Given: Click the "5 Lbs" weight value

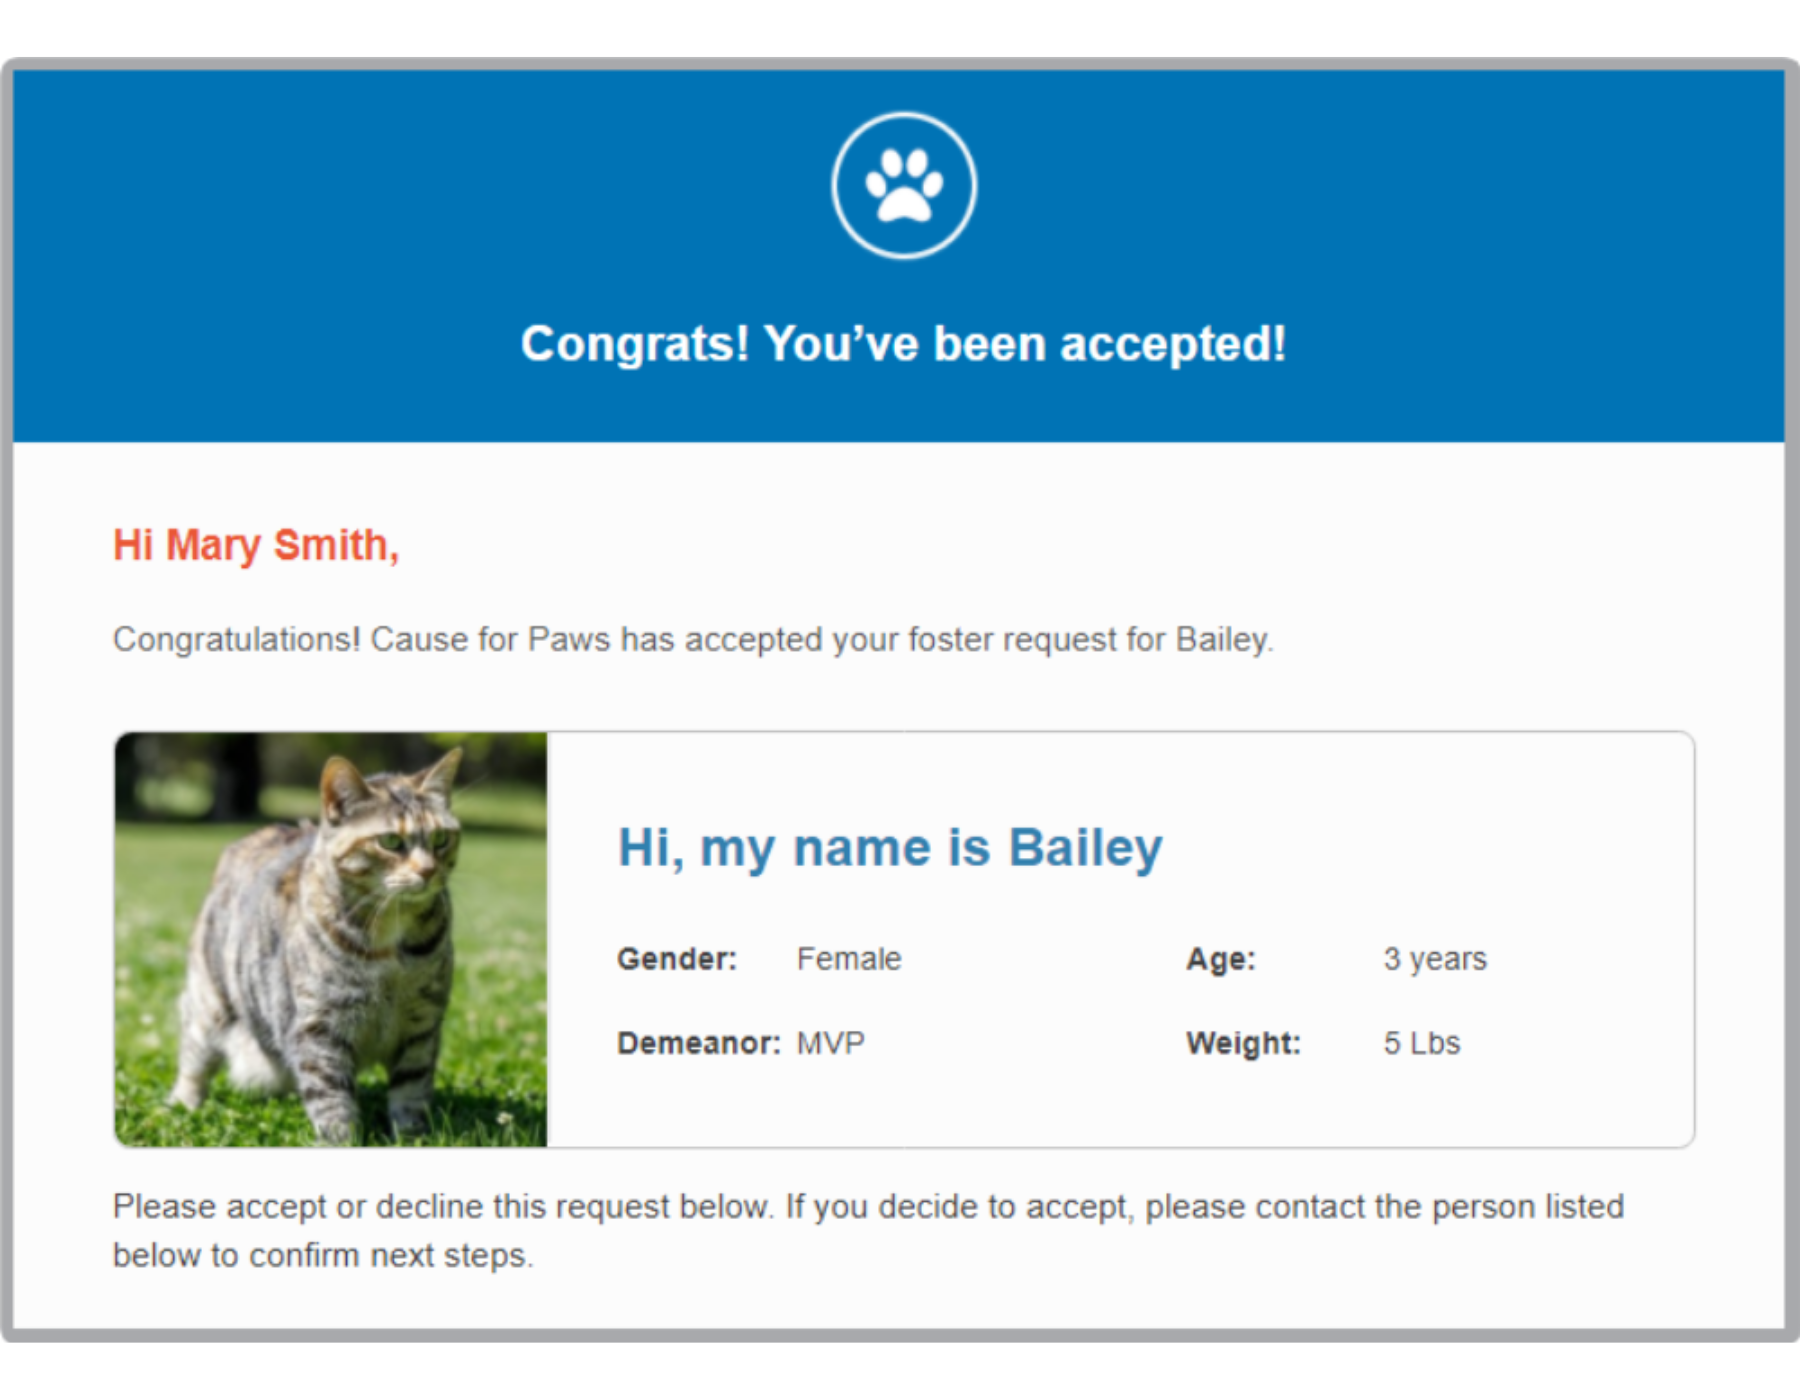Looking at the screenshot, I should pyautogui.click(x=1422, y=1043).
